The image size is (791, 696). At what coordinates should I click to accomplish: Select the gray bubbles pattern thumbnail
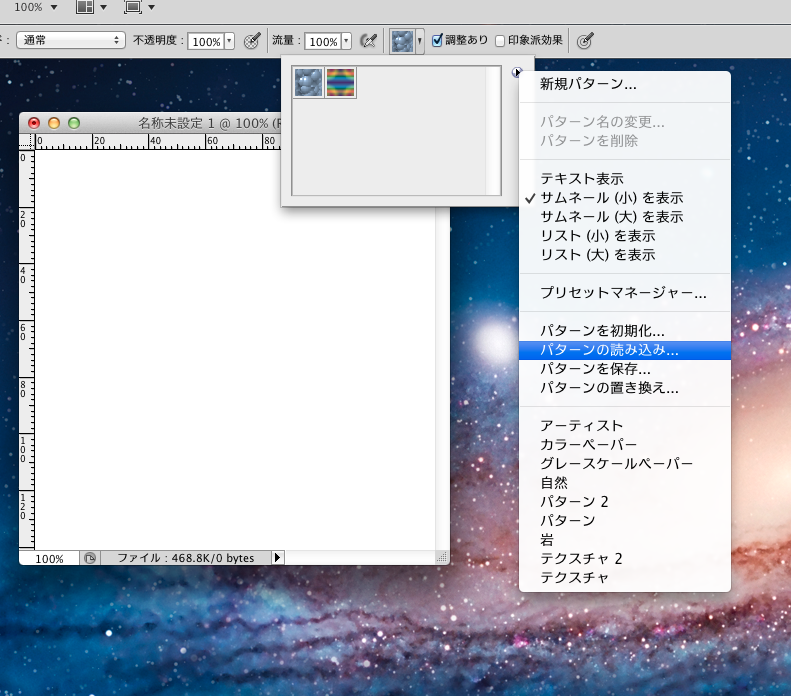[x=308, y=83]
